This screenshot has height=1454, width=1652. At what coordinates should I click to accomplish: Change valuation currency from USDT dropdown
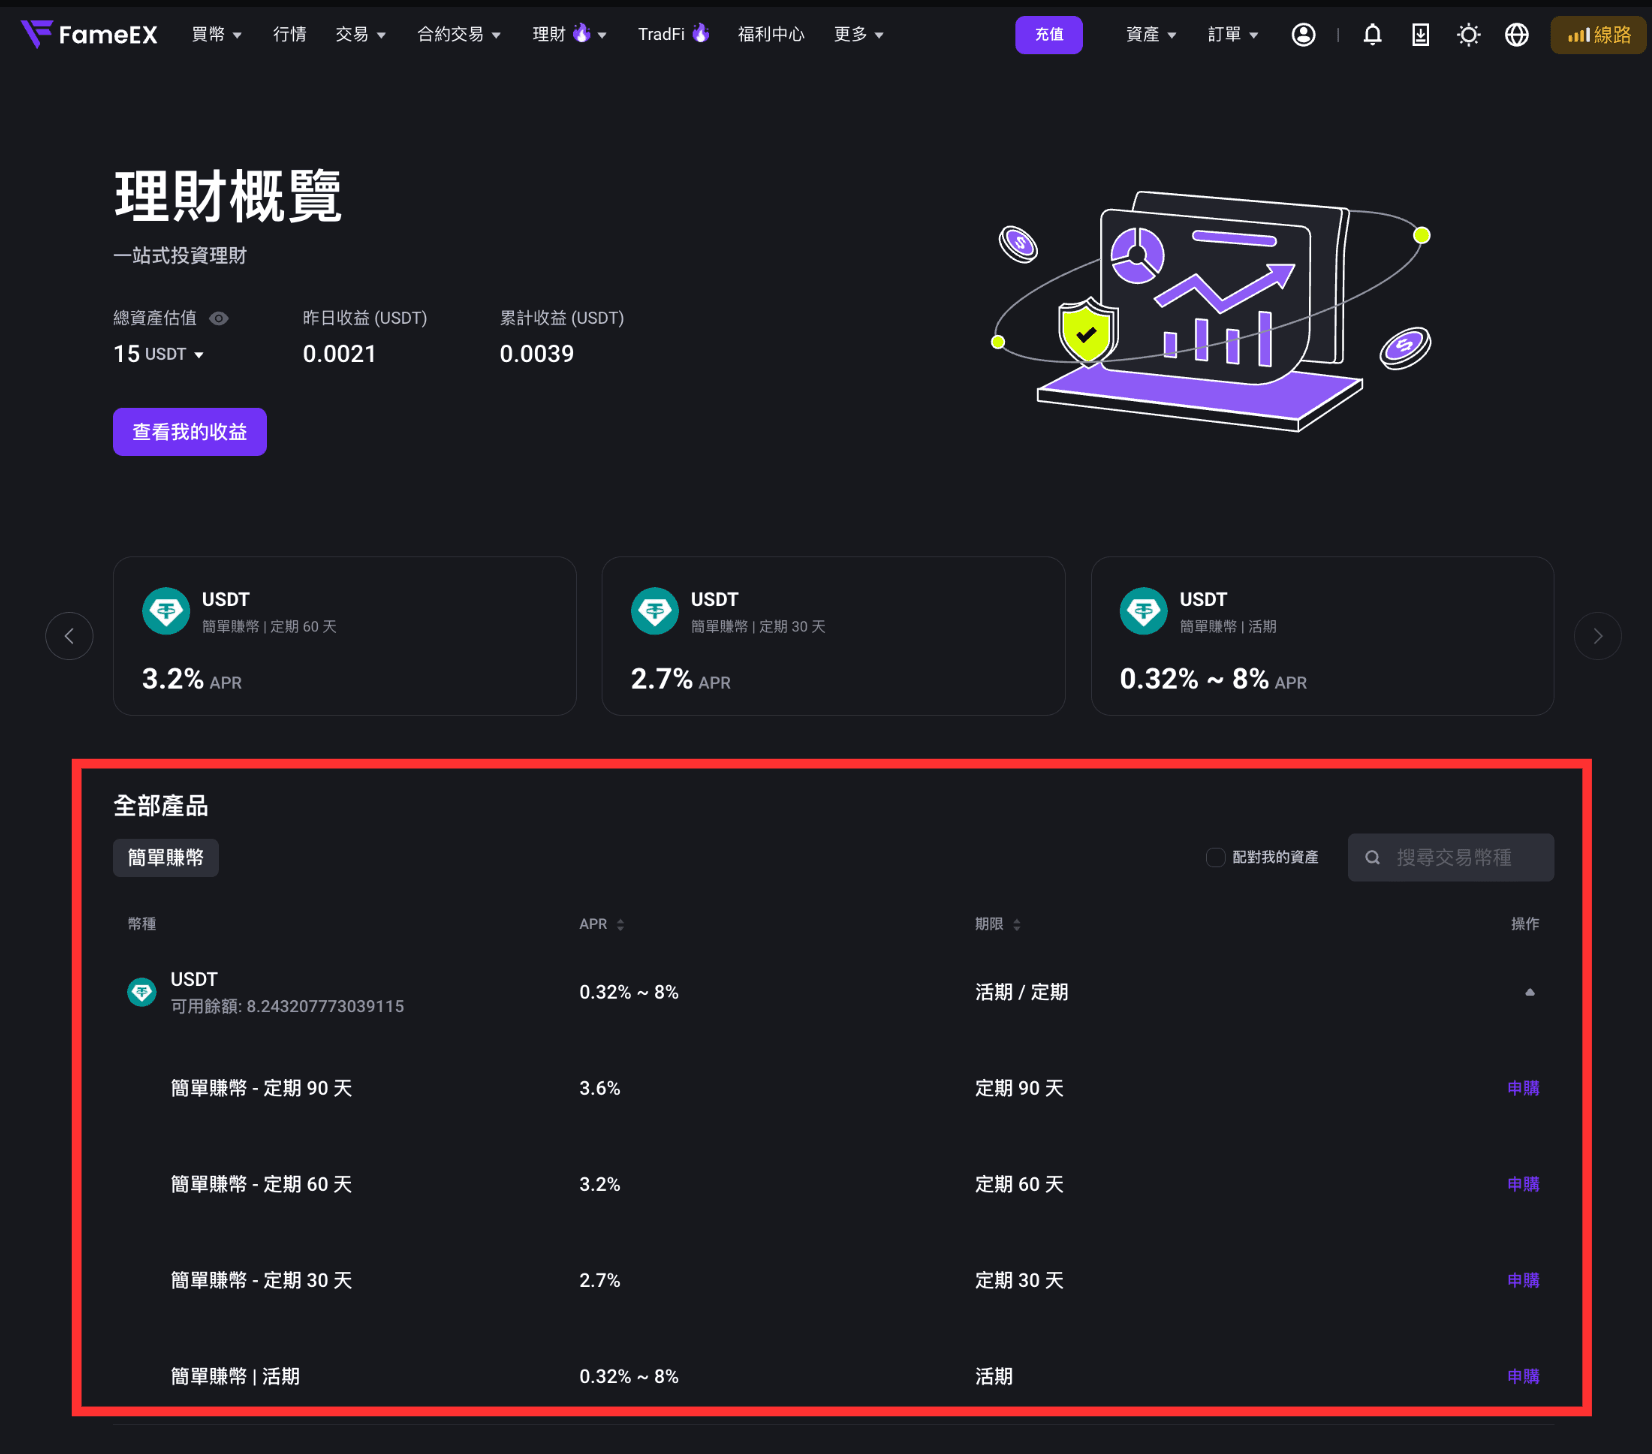click(175, 354)
